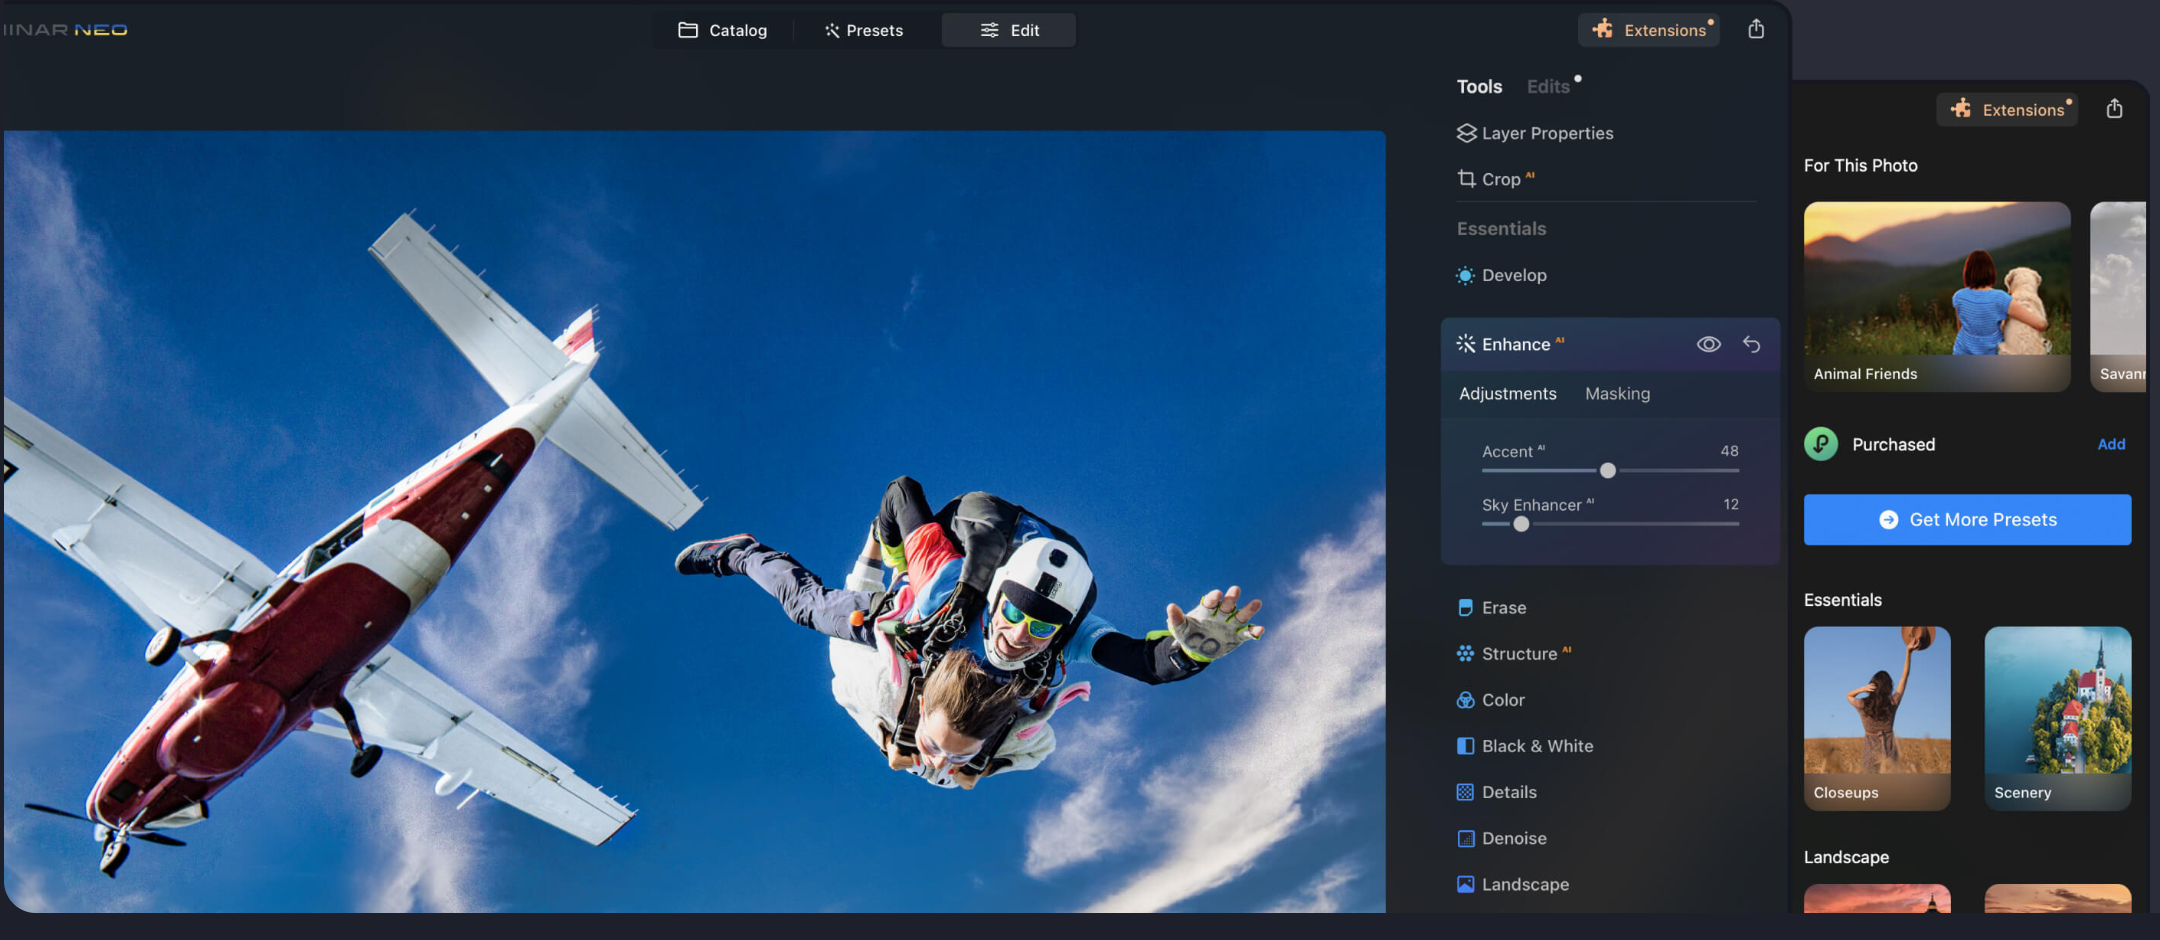Open the Catalog tab

pyautogui.click(x=723, y=30)
